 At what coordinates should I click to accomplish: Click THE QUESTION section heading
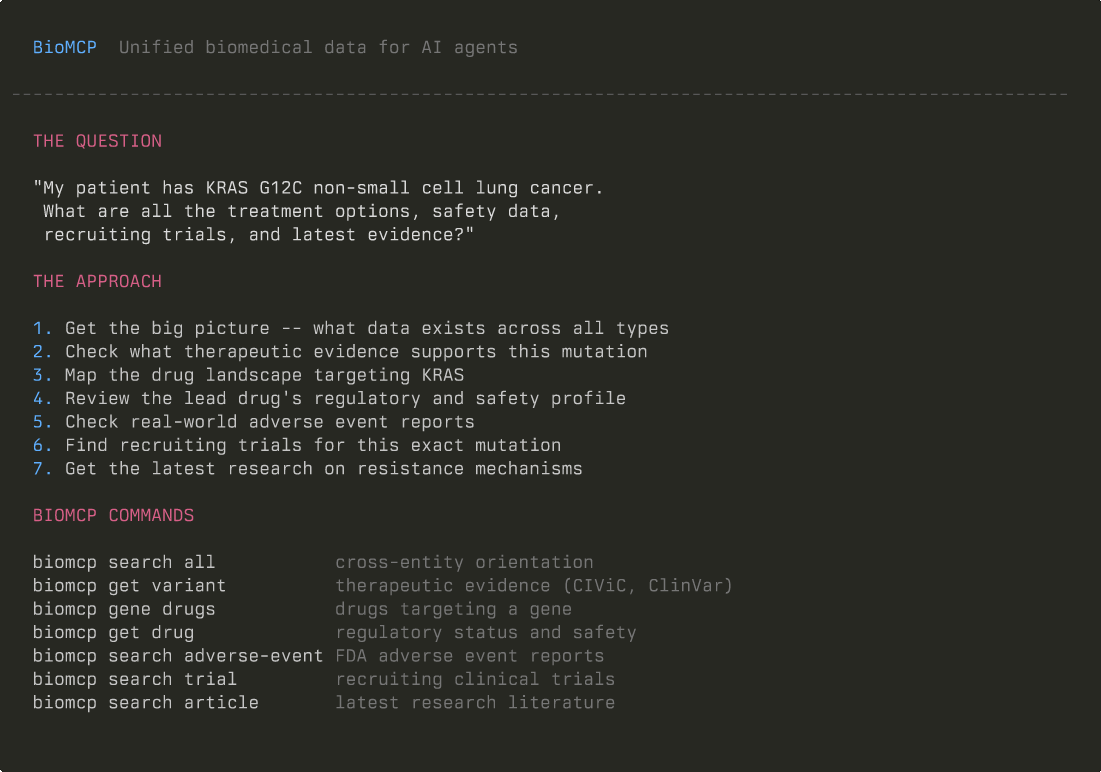click(97, 141)
